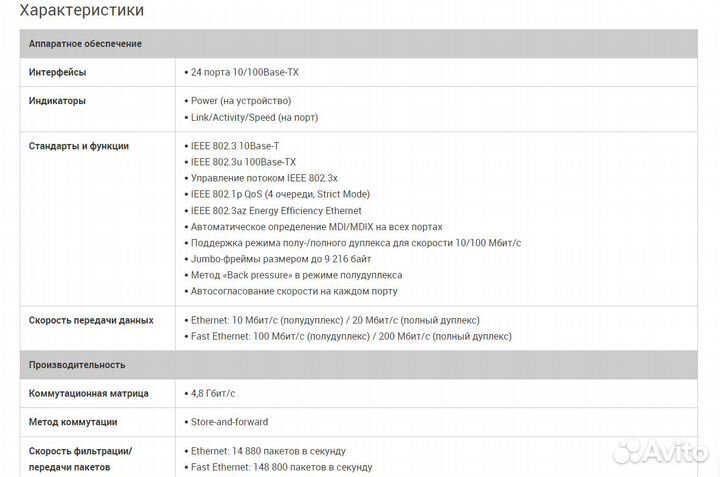
Task: Click the Индикаторы row label
Action: (57, 101)
